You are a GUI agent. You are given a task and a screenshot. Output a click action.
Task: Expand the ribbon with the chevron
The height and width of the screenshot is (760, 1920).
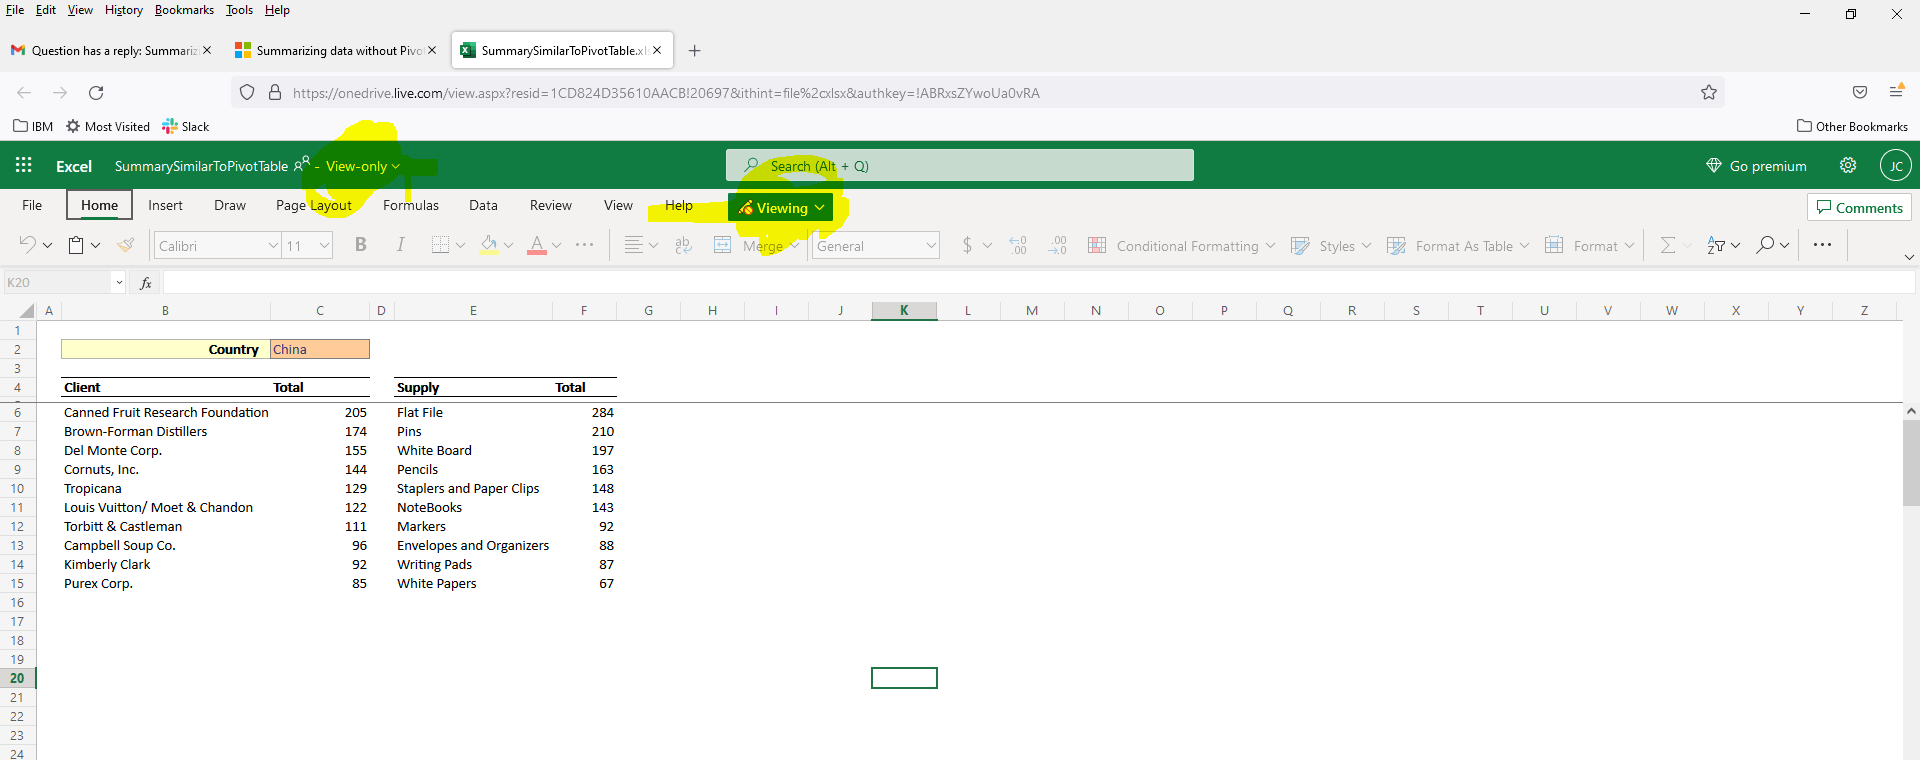pyautogui.click(x=1908, y=257)
